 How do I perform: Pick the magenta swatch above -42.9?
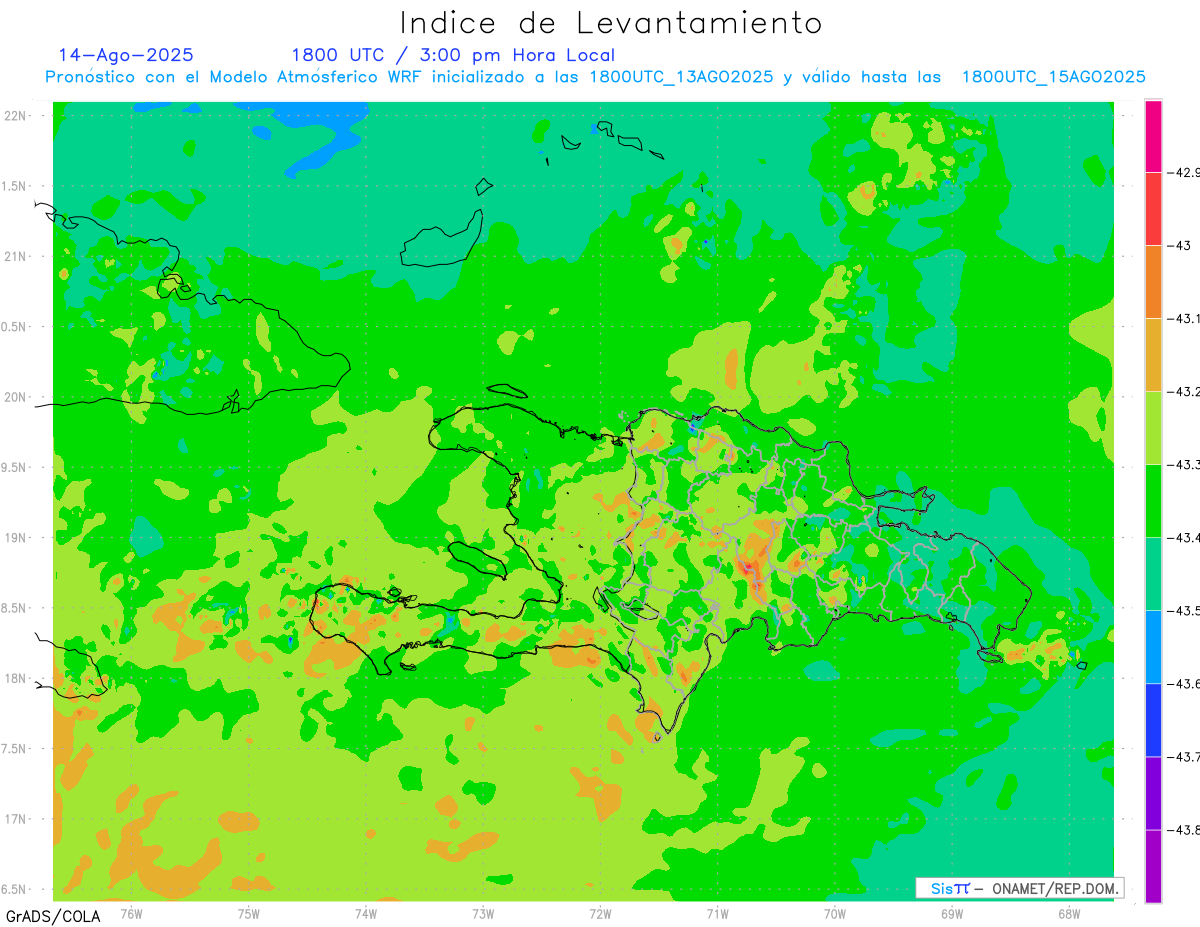pyautogui.click(x=1153, y=136)
